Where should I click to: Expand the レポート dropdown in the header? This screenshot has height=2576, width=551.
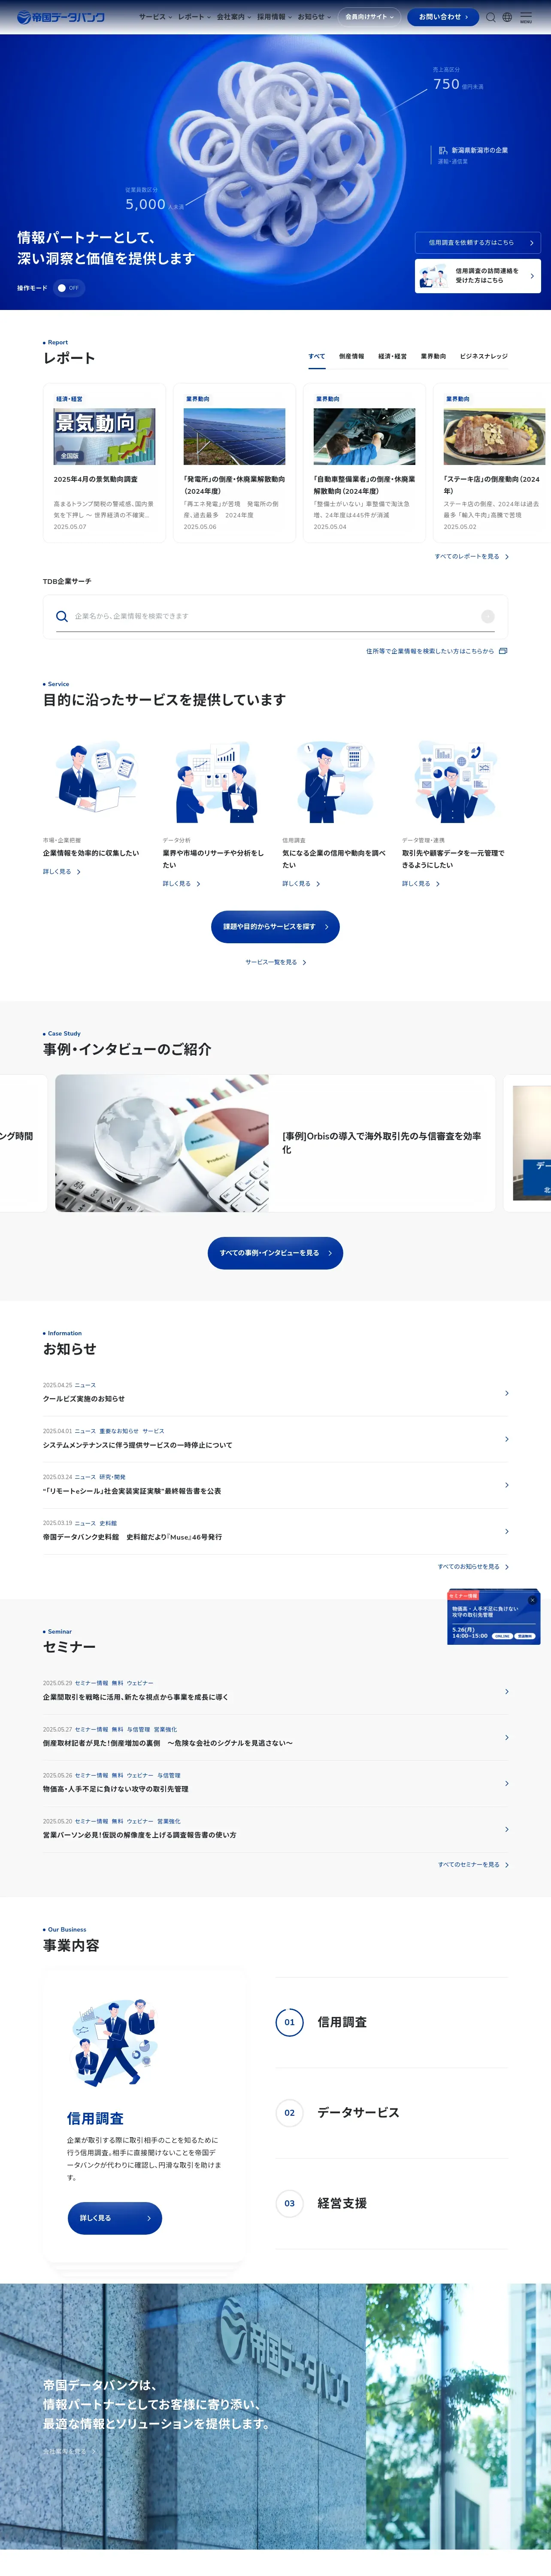(194, 17)
